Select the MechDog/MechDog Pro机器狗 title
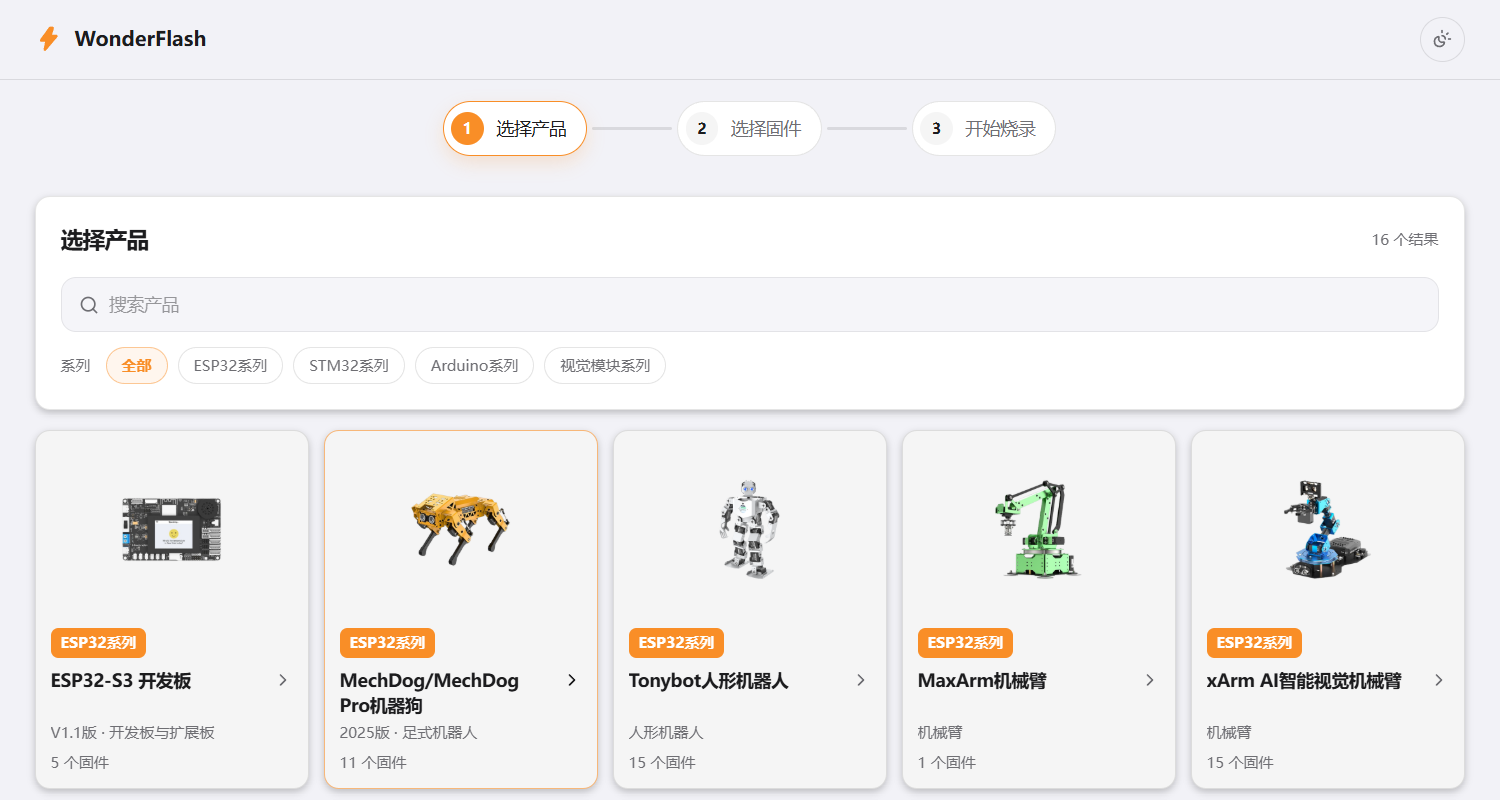Image resolution: width=1500 pixels, height=800 pixels. pyautogui.click(x=430, y=693)
